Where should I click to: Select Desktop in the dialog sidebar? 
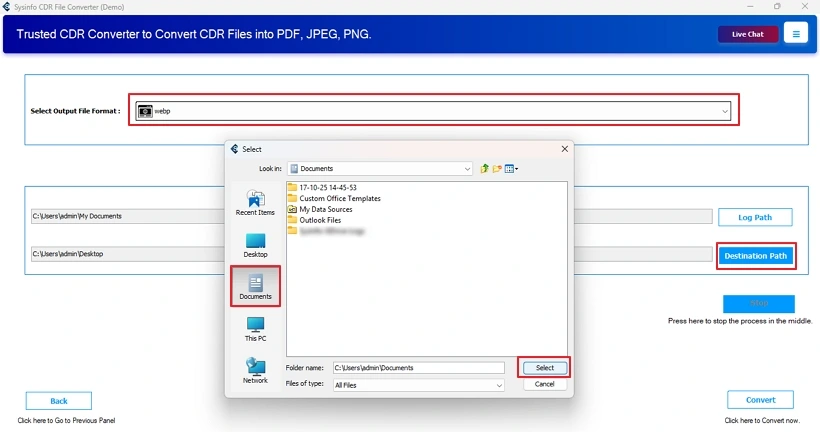(x=255, y=245)
